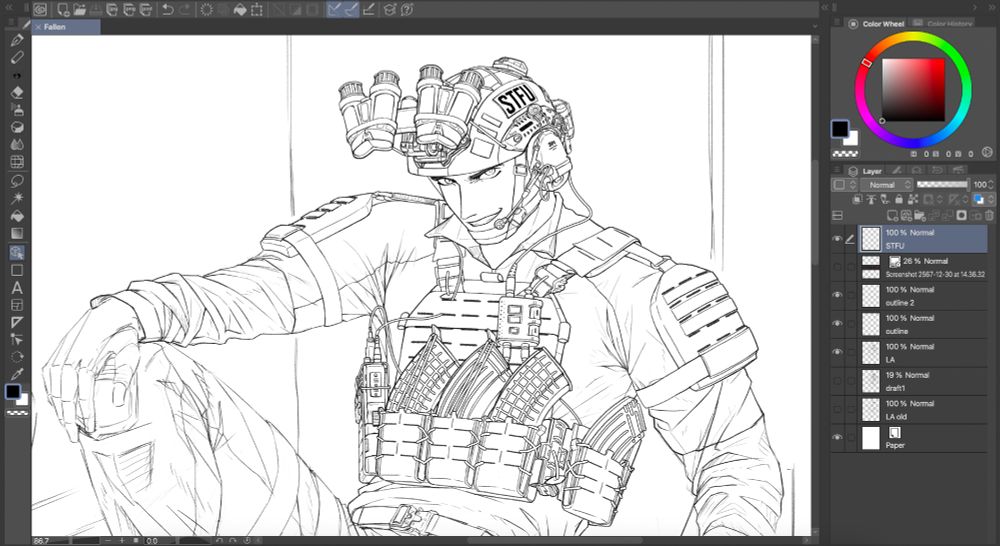Create a new canvas file

pyautogui.click(x=62, y=9)
